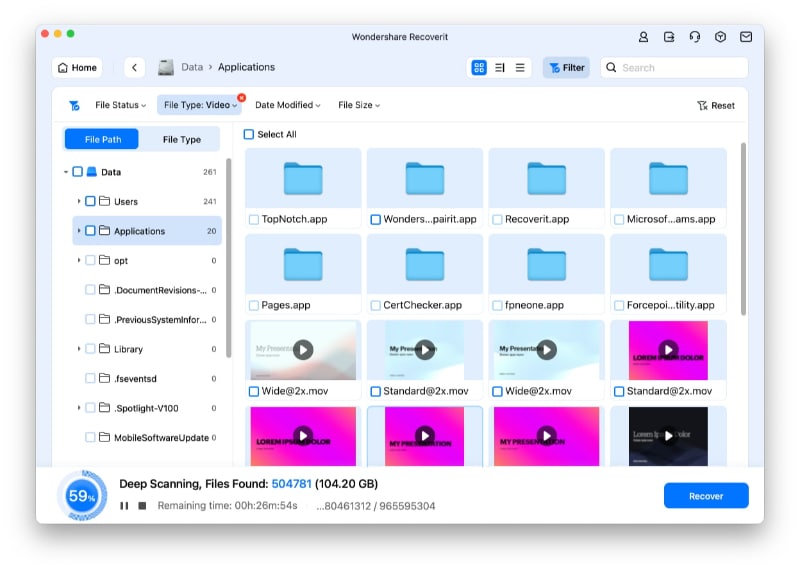The height and width of the screenshot is (571, 800).
Task: Open the File Type: Video dropdown
Action: [199, 105]
